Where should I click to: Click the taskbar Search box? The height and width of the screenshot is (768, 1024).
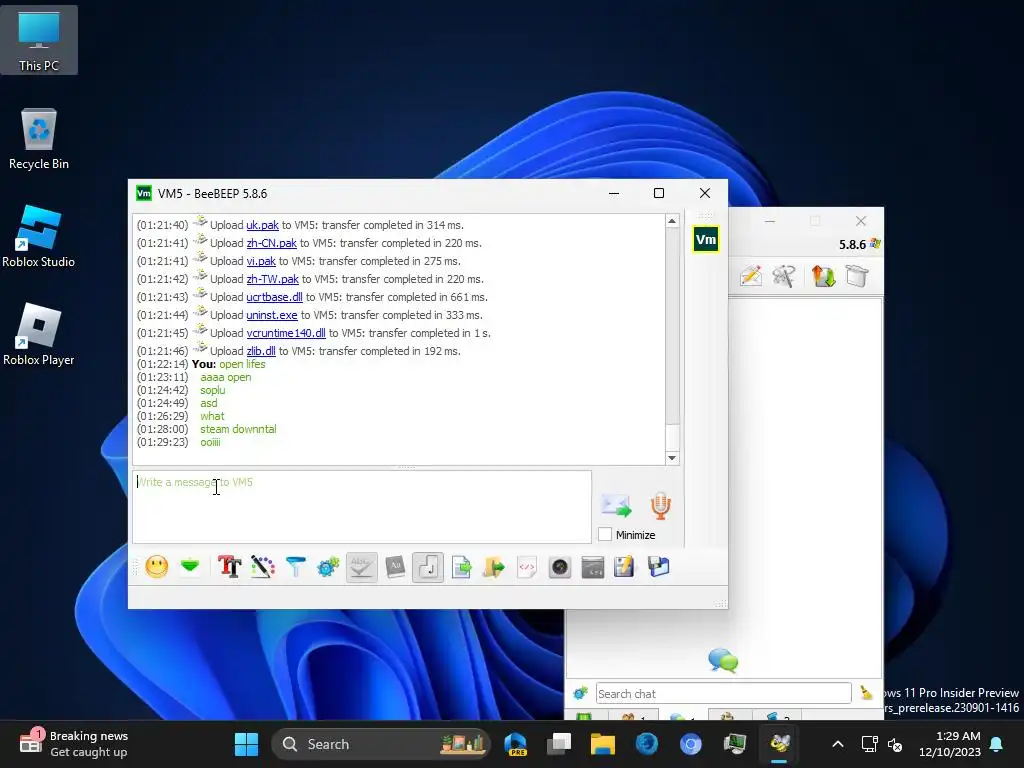pos(381,744)
